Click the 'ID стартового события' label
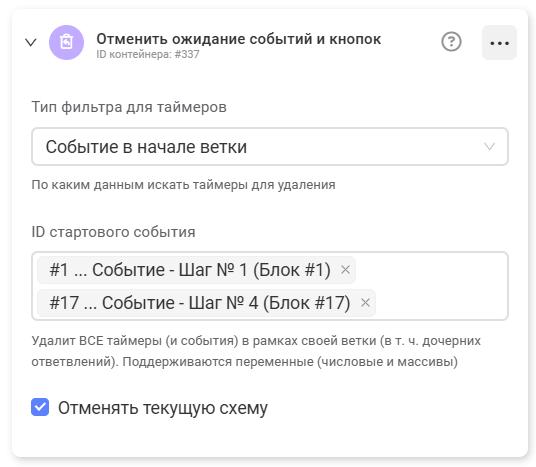 click(113, 232)
